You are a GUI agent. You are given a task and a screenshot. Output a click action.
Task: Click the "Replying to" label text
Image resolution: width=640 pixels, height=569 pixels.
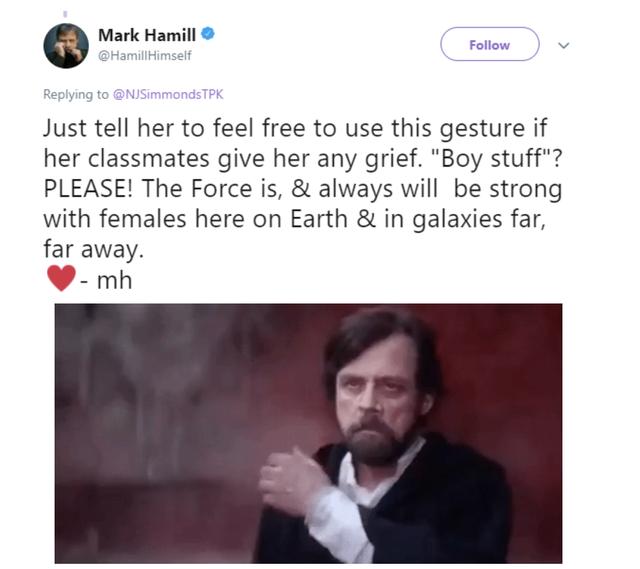(76, 95)
